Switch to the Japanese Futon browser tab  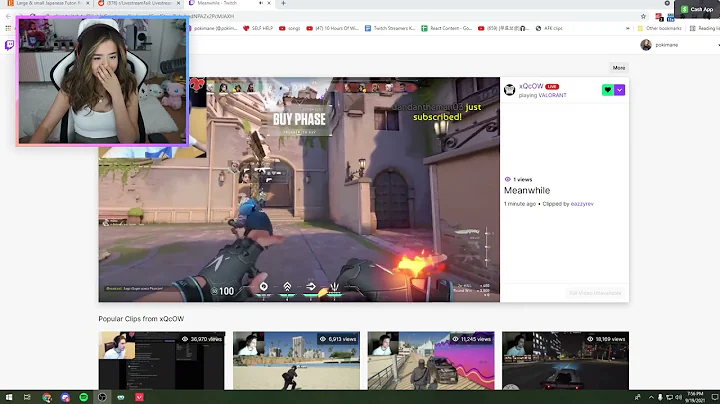pos(48,3)
